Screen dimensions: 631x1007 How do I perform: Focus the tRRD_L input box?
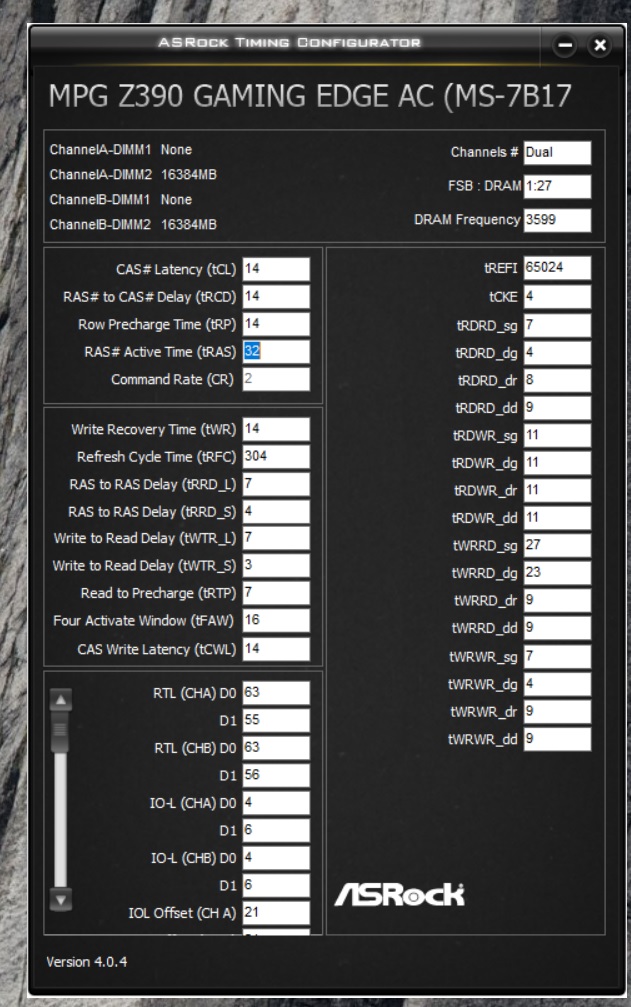coord(276,484)
